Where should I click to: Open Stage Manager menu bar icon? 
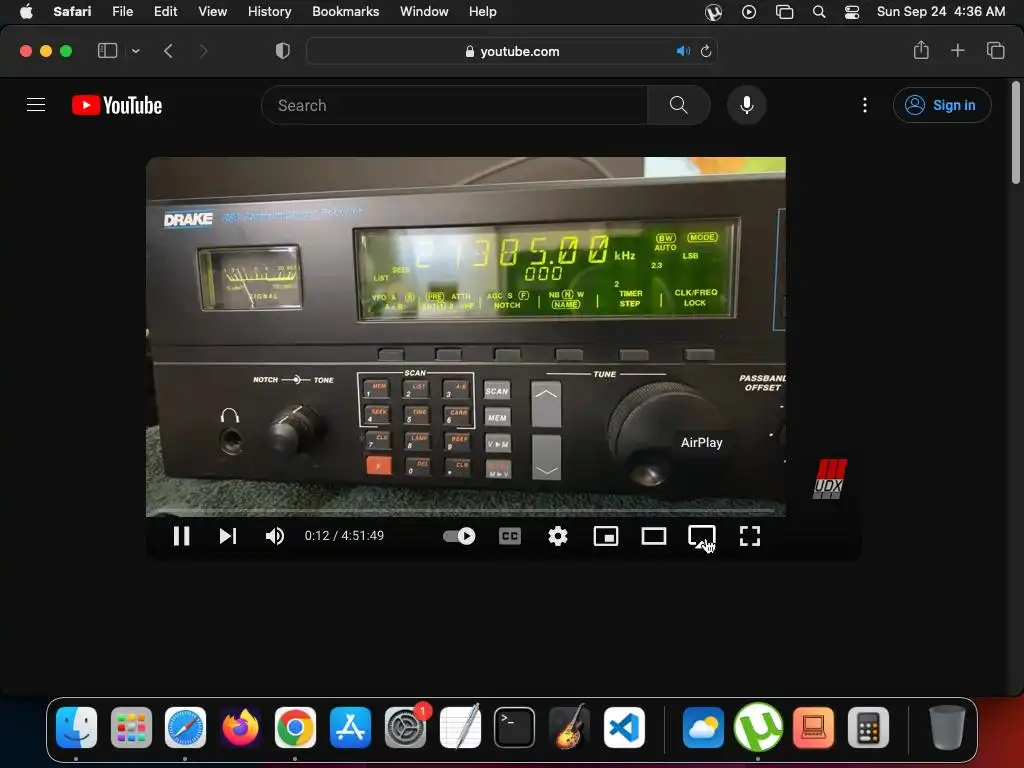coord(784,12)
